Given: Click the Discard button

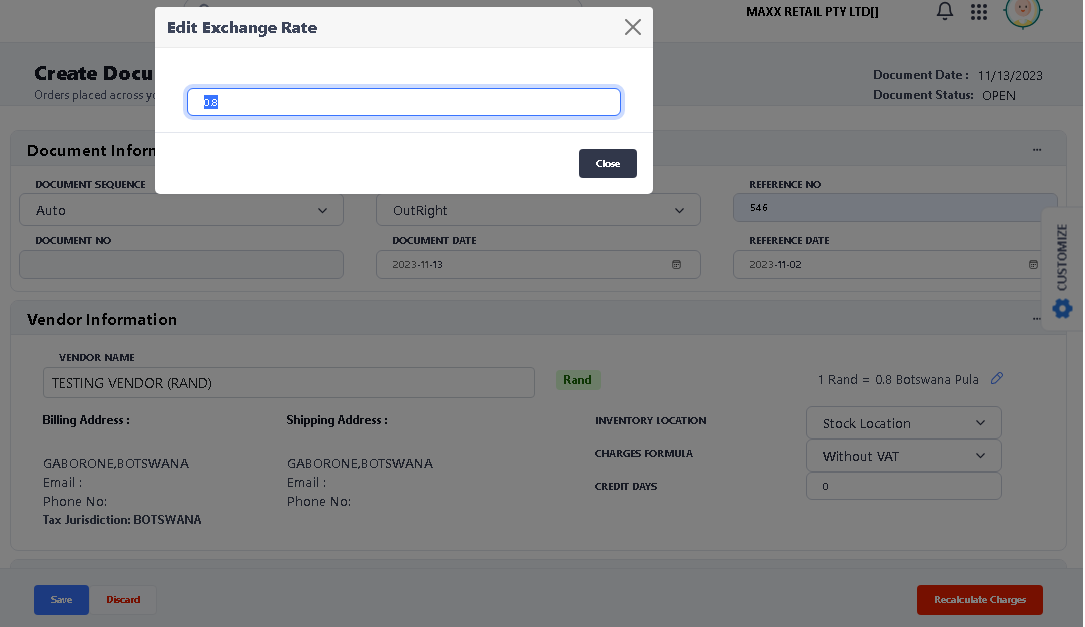Looking at the screenshot, I should (123, 599).
